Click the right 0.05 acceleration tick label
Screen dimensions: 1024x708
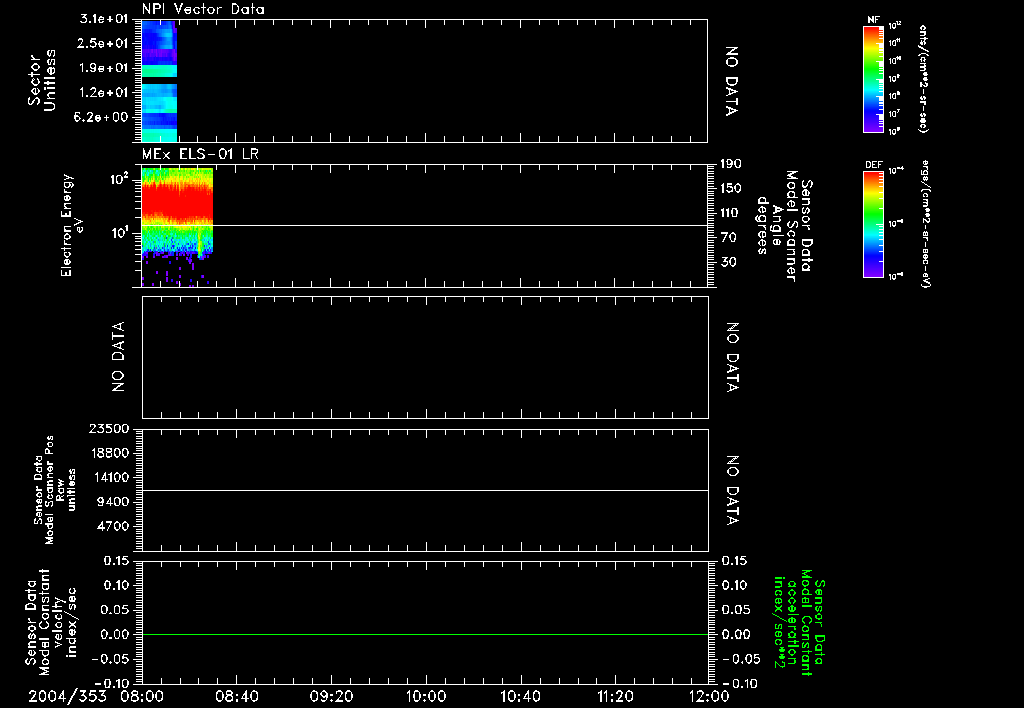point(737,610)
